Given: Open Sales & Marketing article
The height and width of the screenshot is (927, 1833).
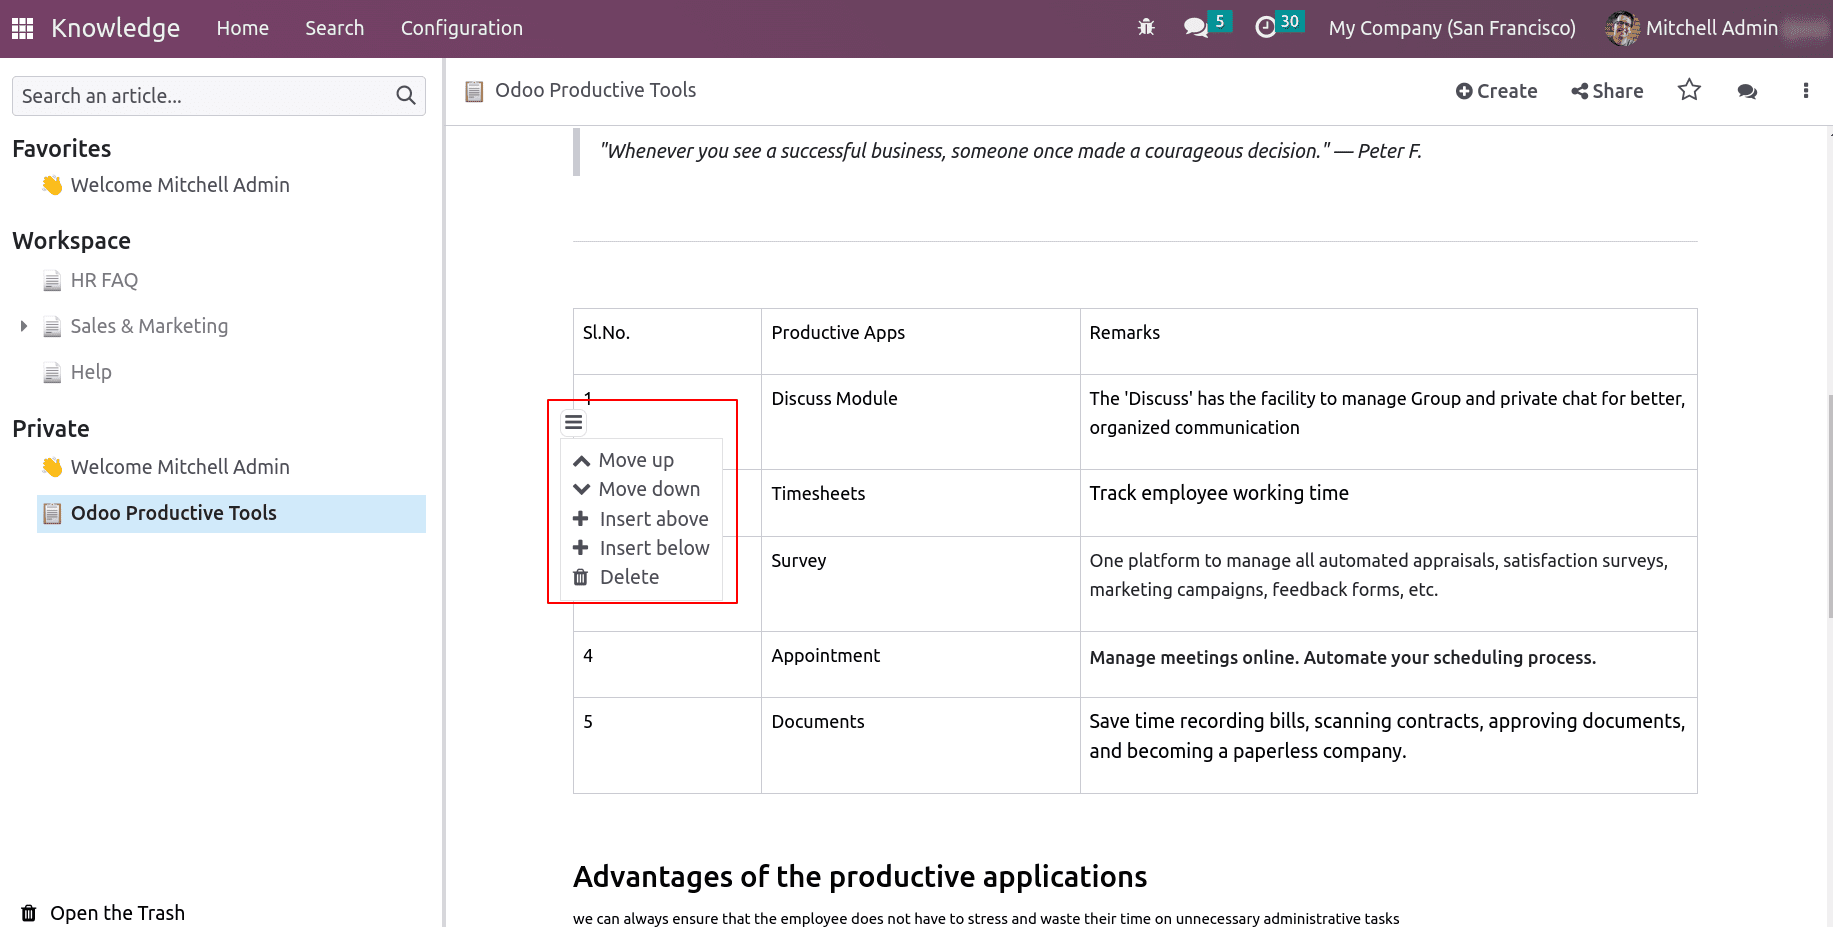Looking at the screenshot, I should (x=149, y=326).
